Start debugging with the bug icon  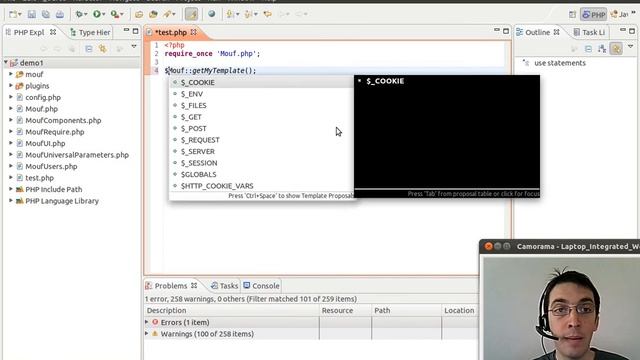(x=79, y=14)
